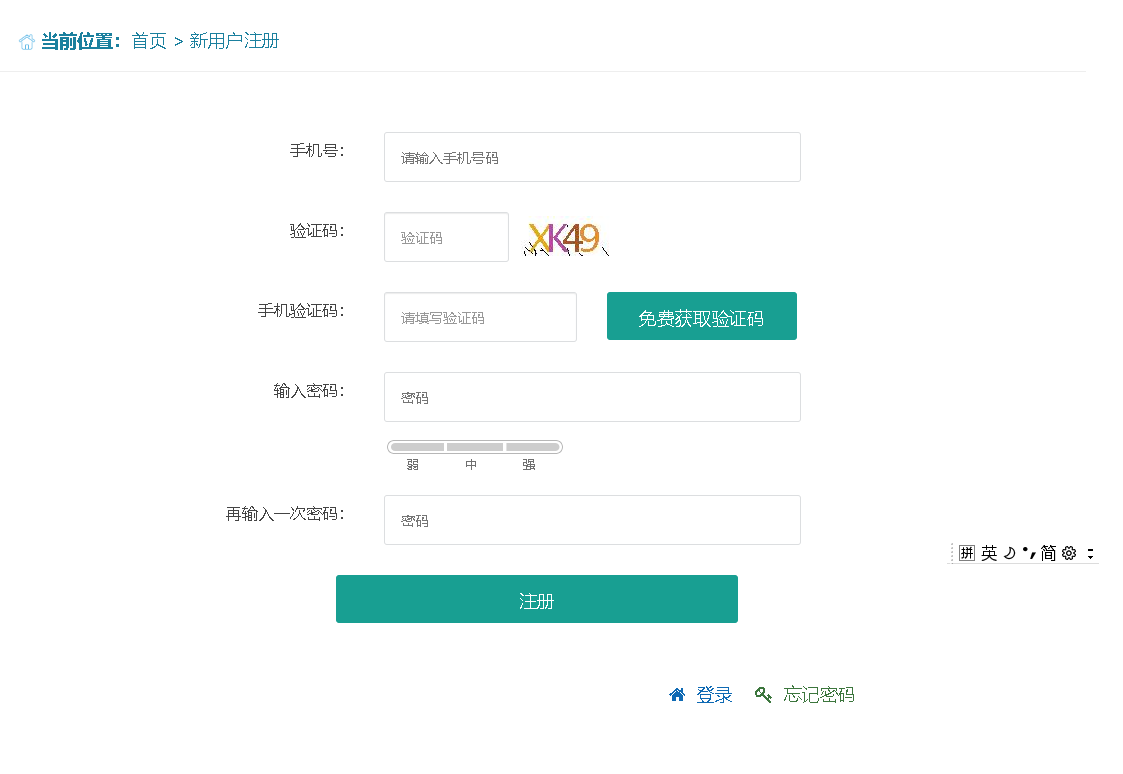Toggle 英 English input mode

989,553
